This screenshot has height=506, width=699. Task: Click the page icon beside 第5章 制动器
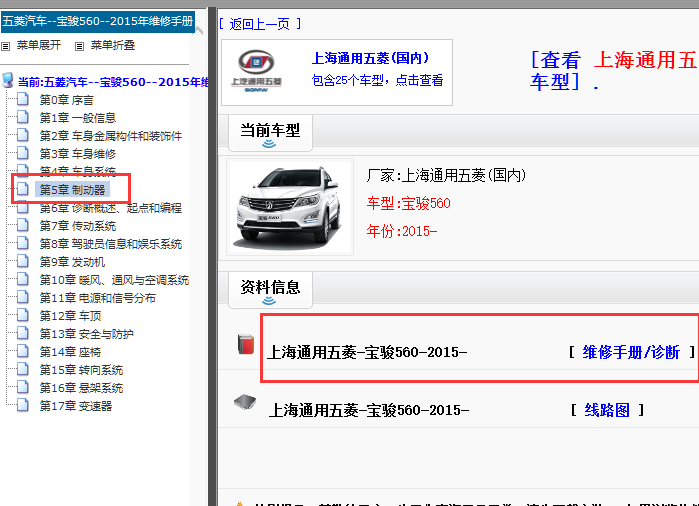point(23,189)
